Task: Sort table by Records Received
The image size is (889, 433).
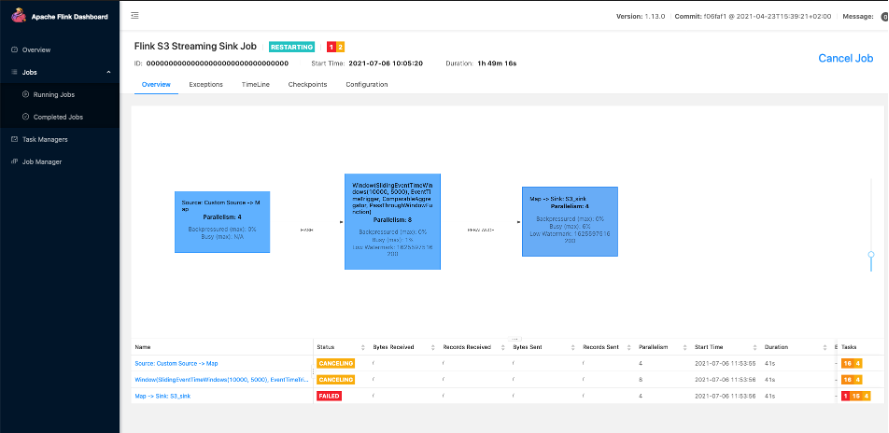Action: coord(502,347)
